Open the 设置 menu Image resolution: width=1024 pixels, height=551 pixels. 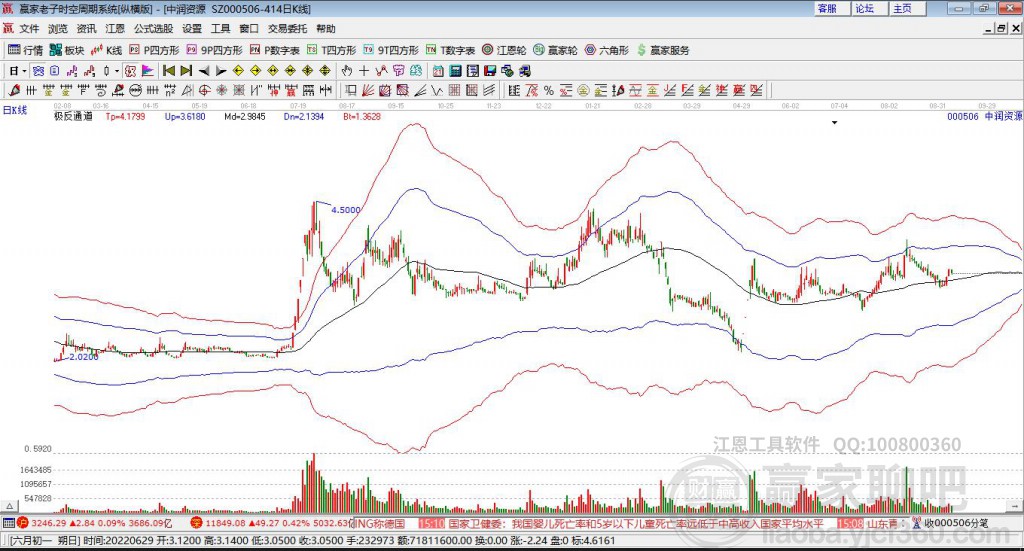(x=192, y=29)
